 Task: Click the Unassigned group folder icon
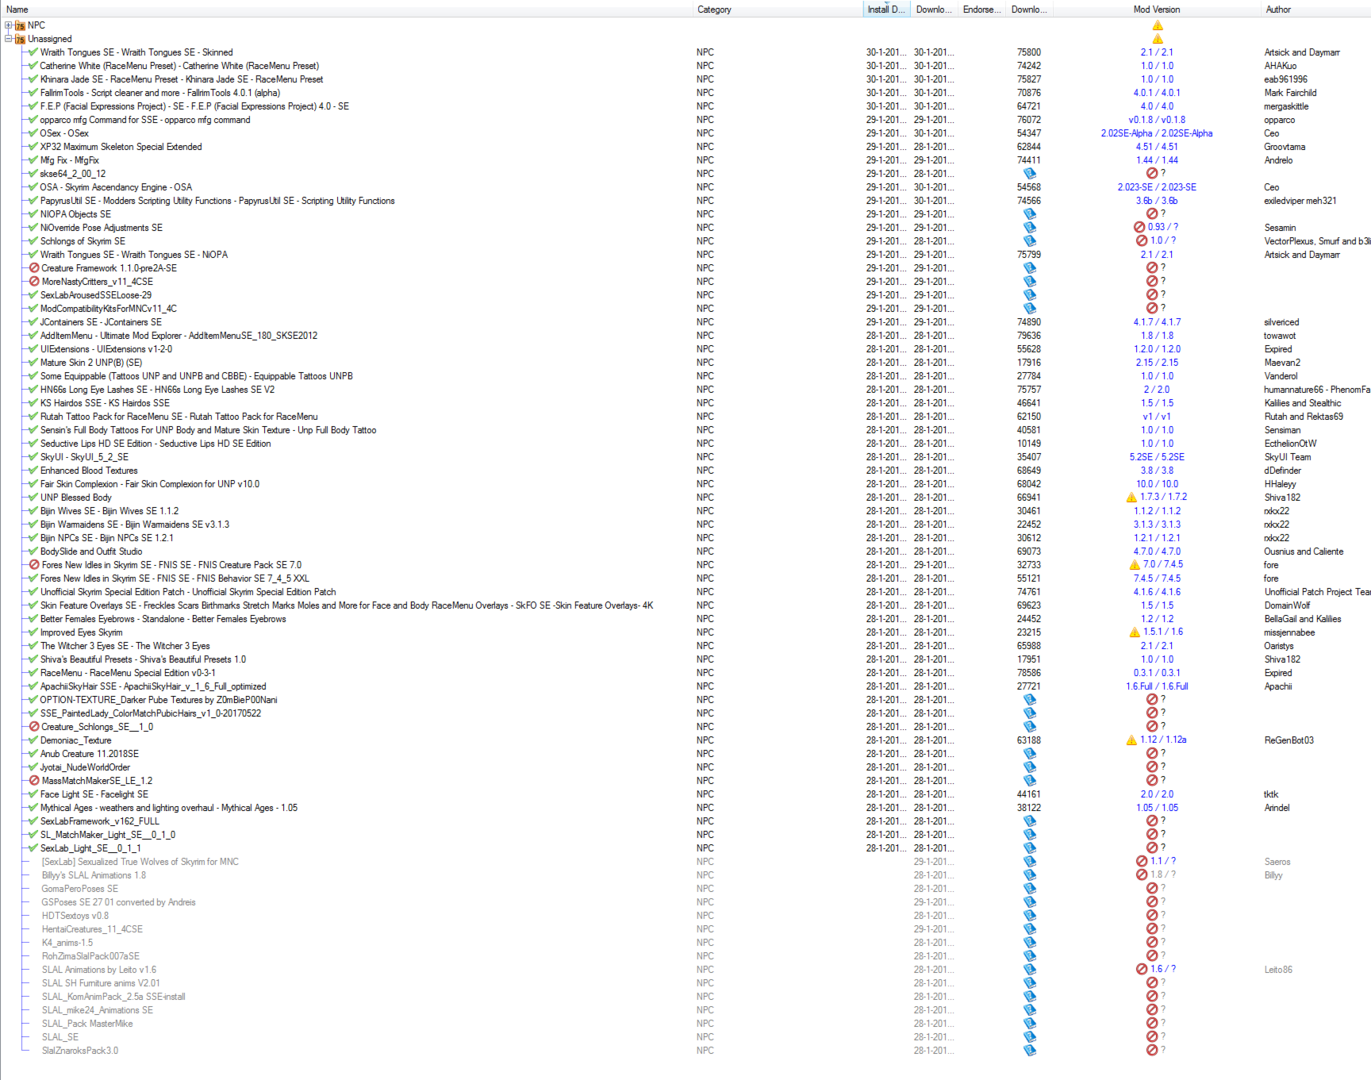20,39
